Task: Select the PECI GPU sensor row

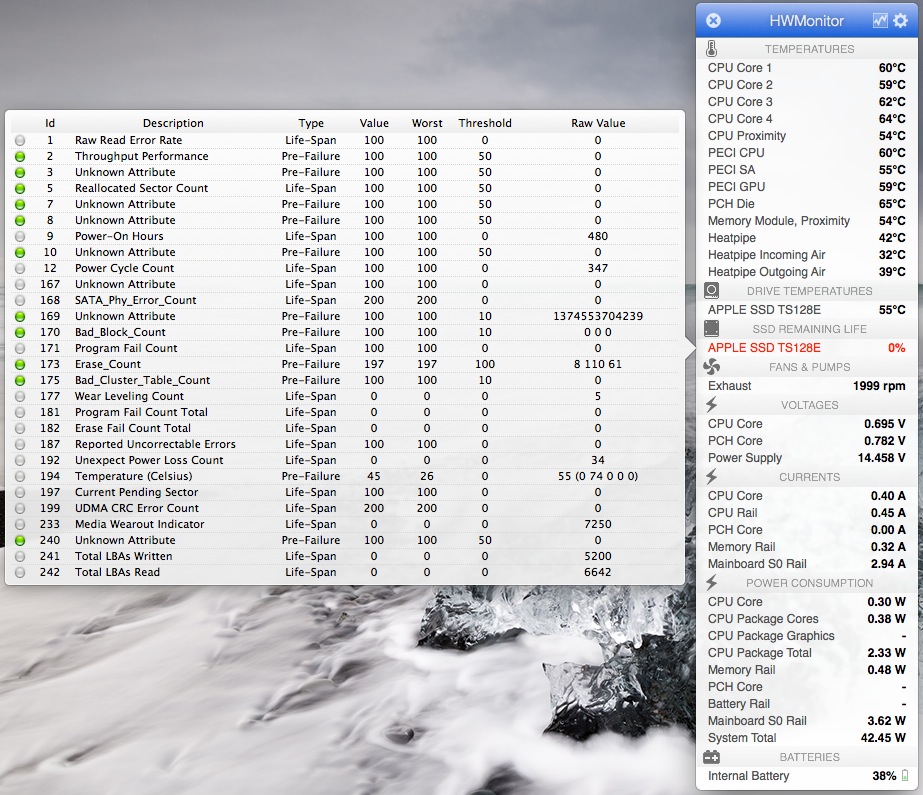Action: [x=806, y=187]
